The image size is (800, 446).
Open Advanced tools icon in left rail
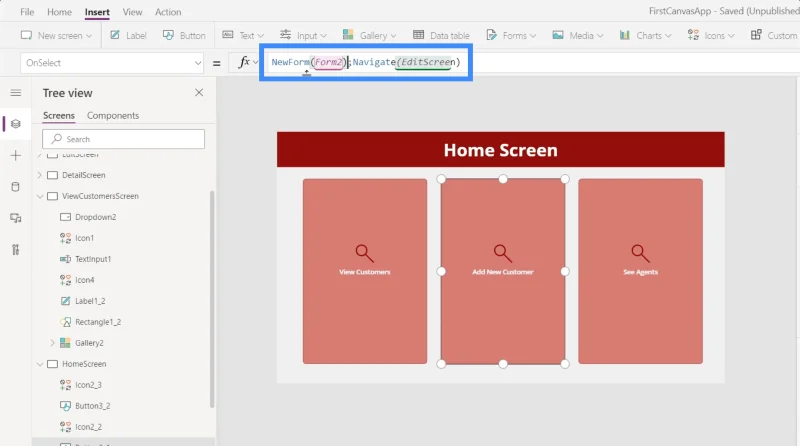pyautogui.click(x=16, y=250)
